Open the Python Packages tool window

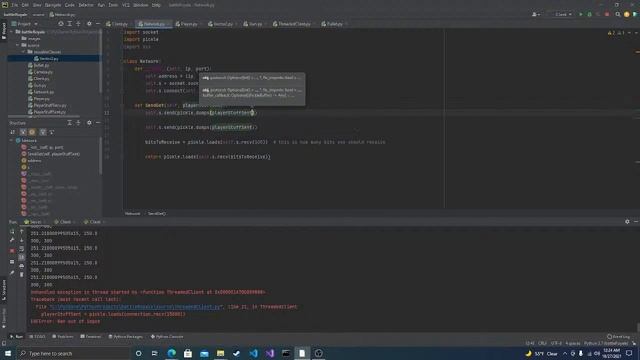(126, 337)
